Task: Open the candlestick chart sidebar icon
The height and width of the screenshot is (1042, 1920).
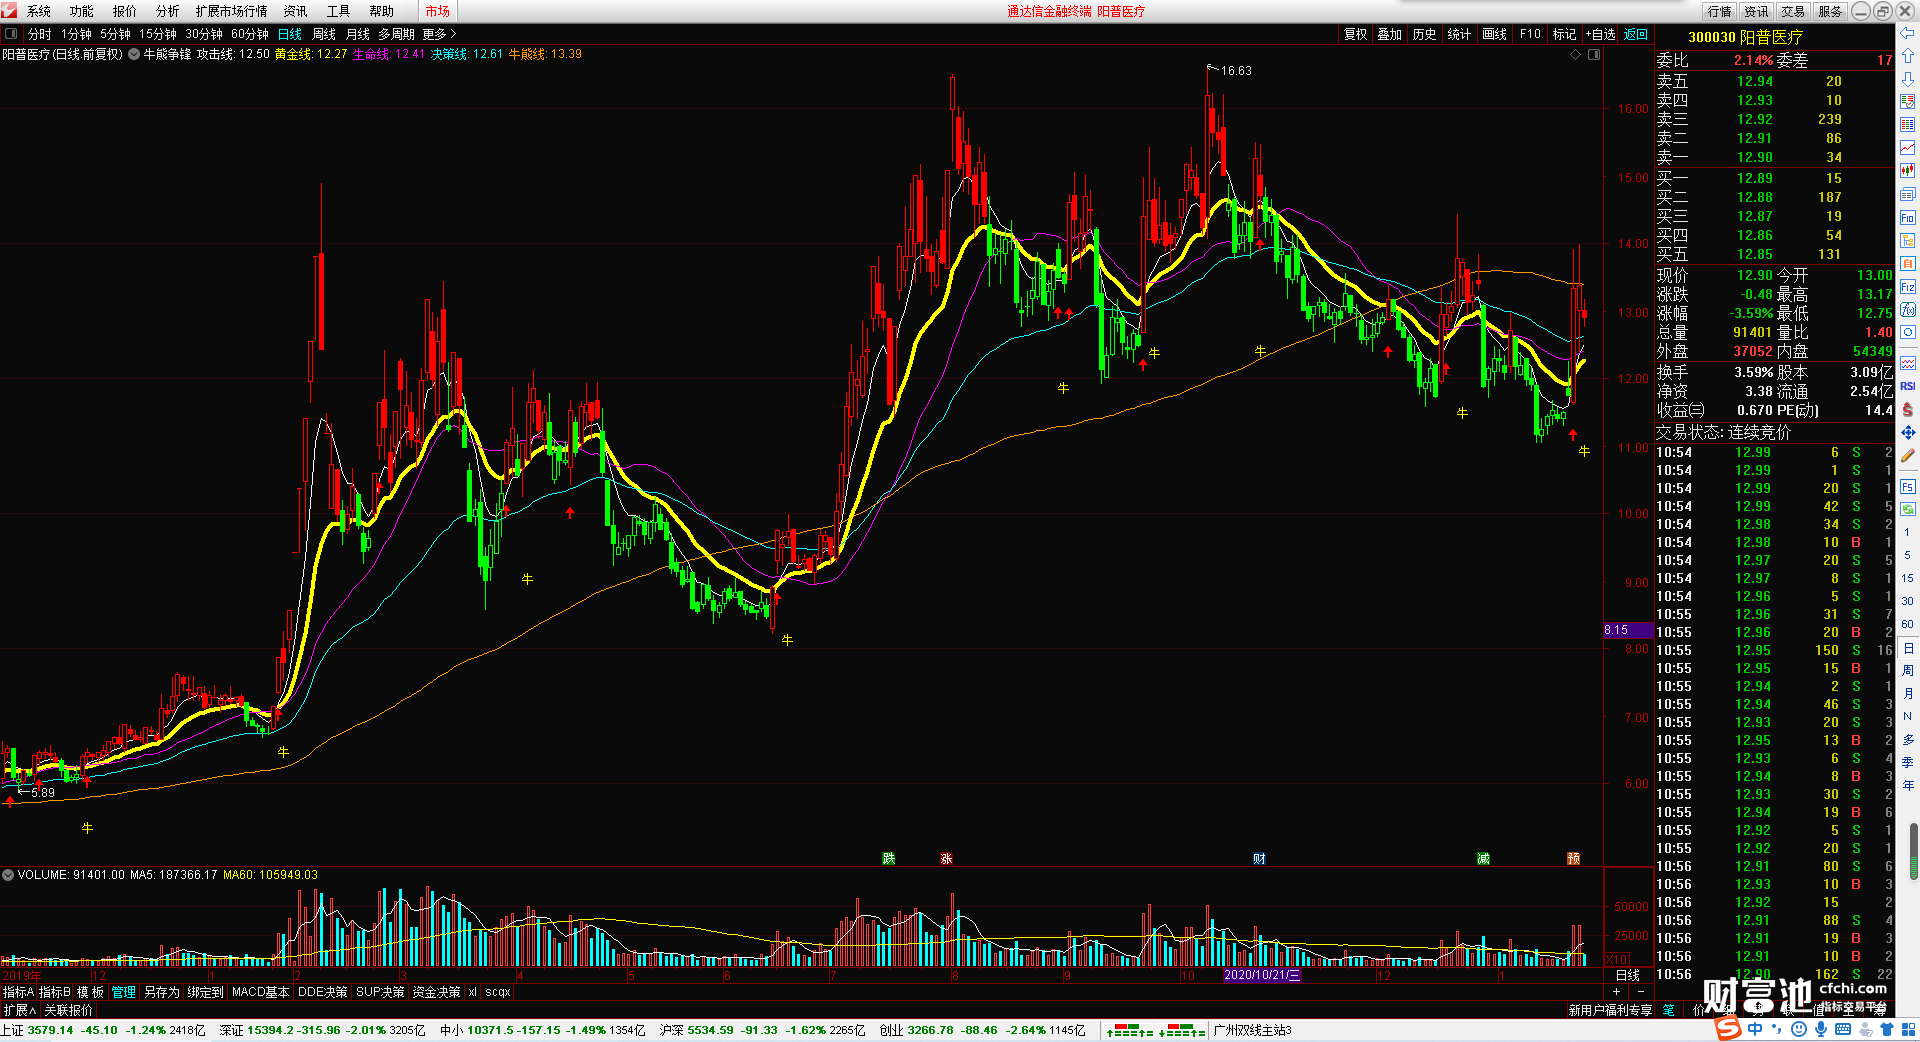Action: pos(1907,171)
